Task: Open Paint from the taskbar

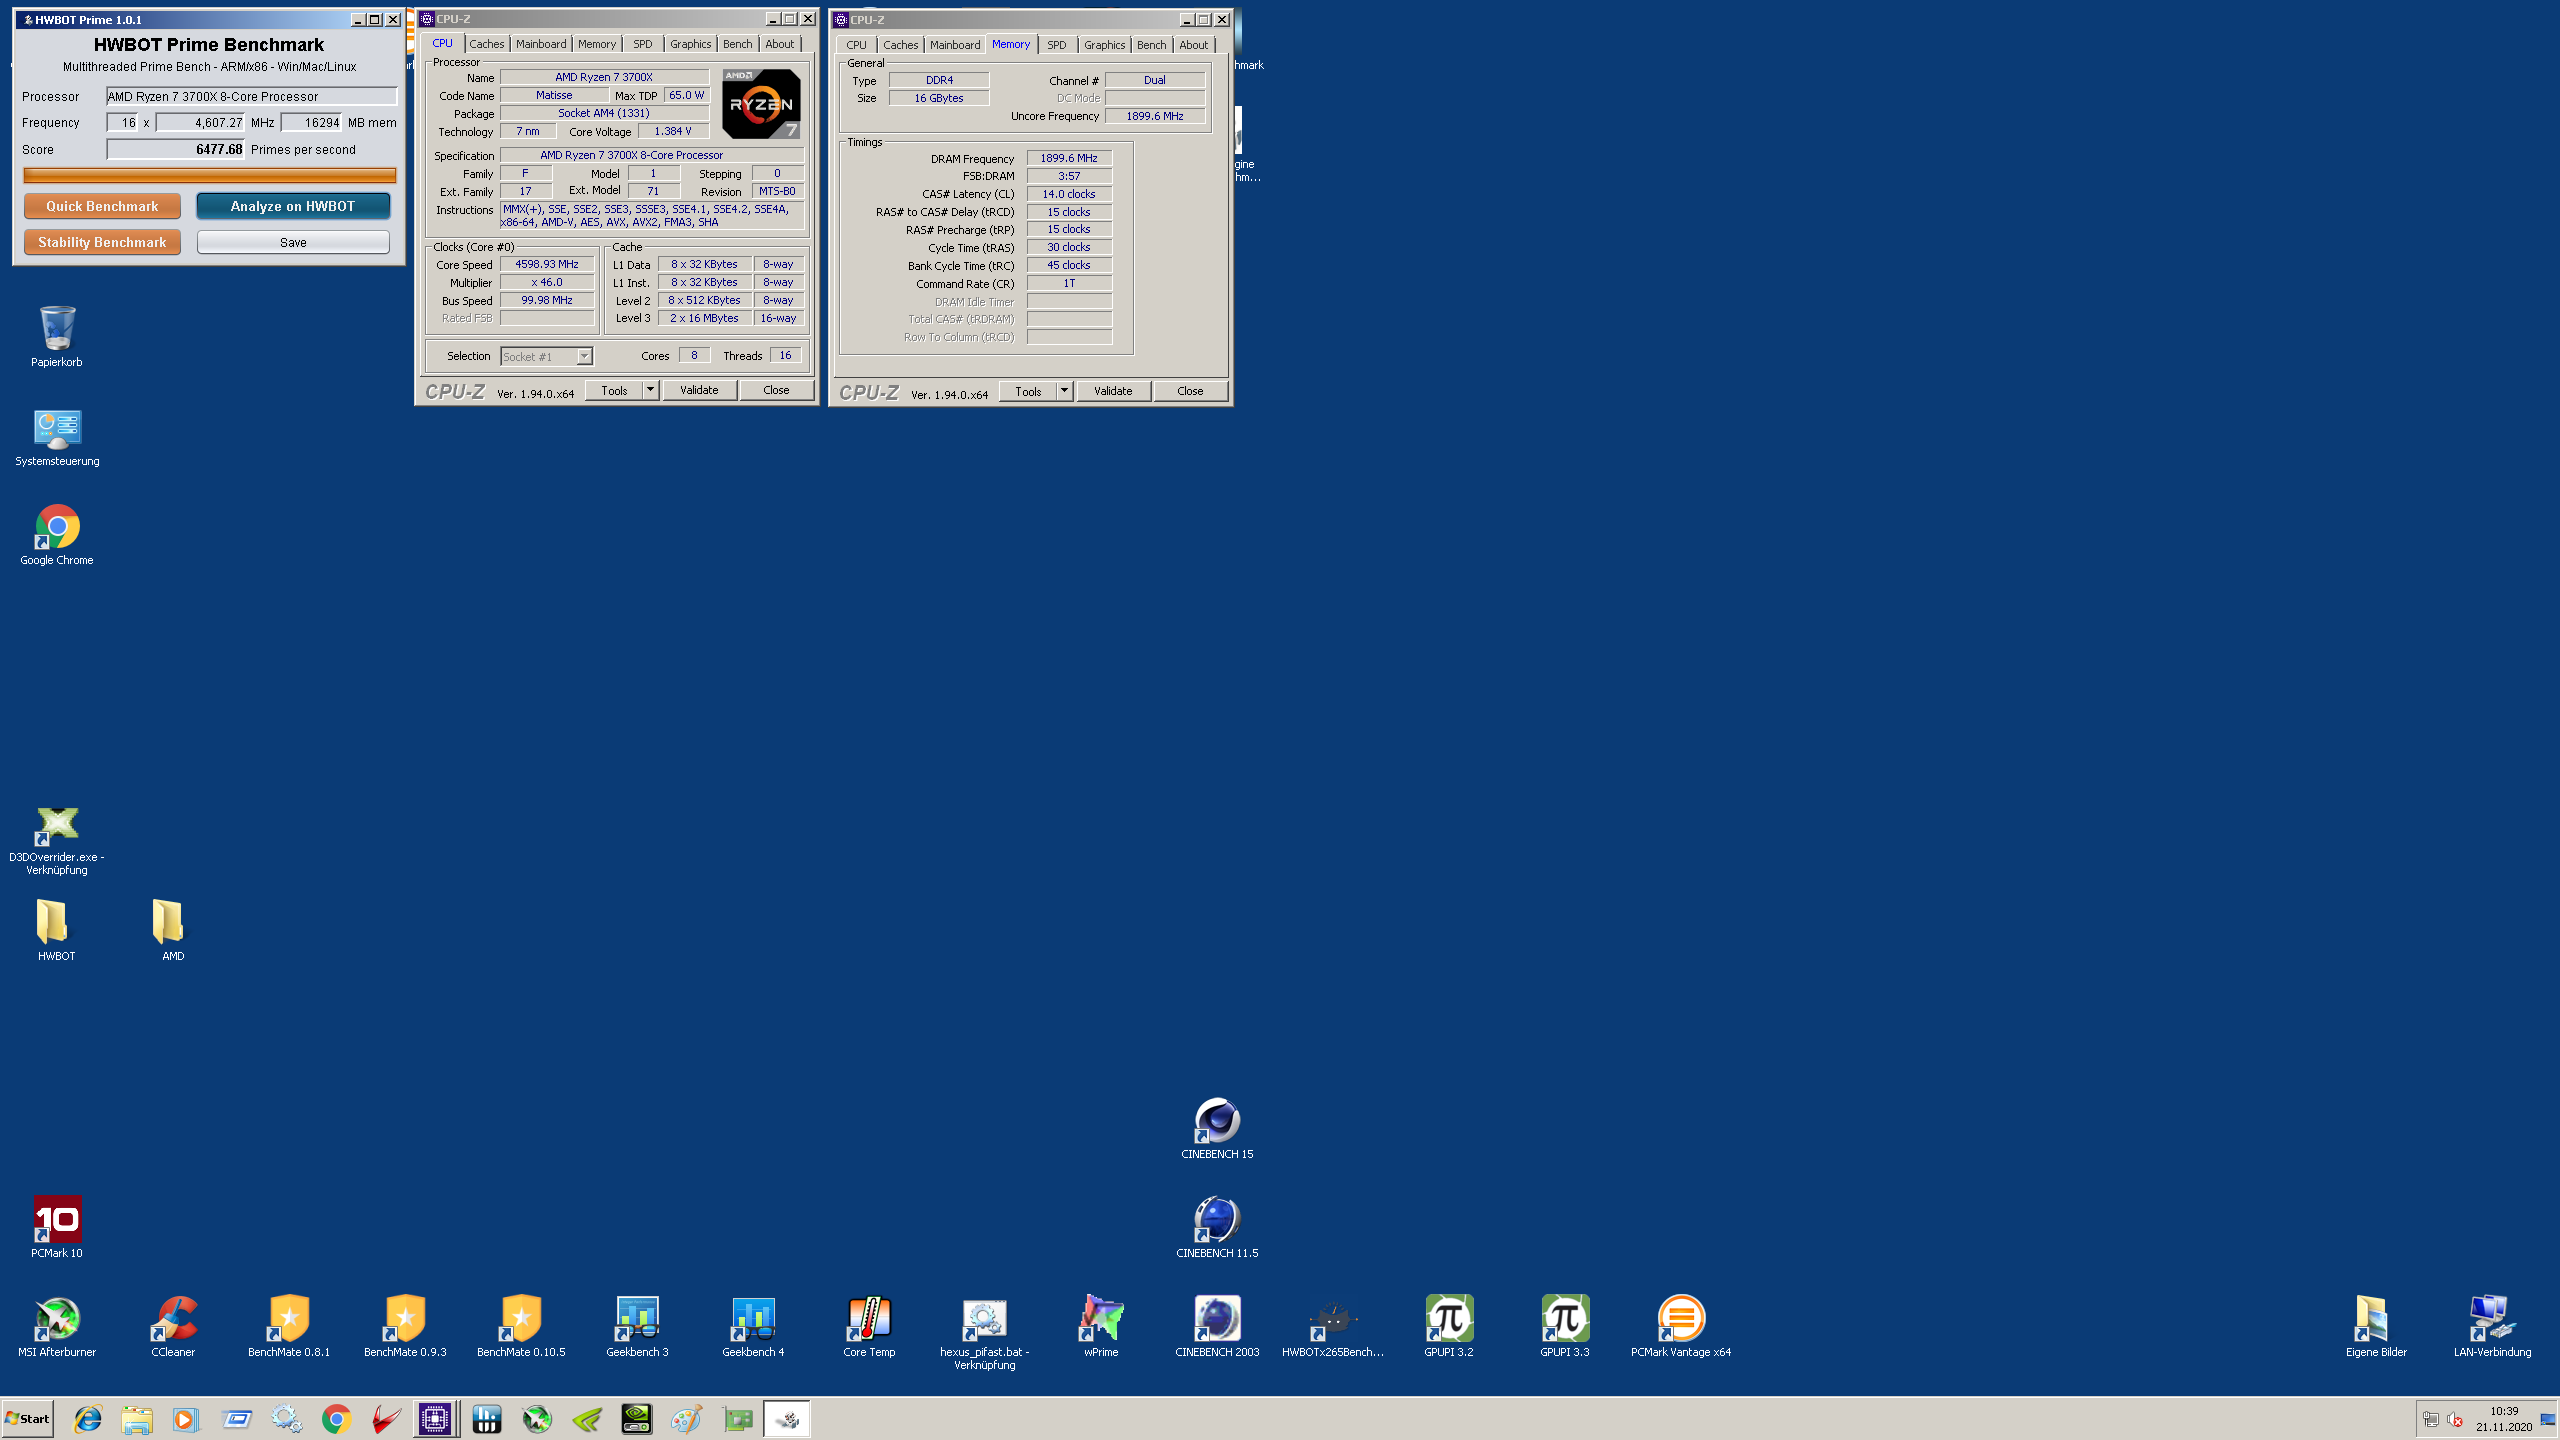Action: pyautogui.click(x=686, y=1418)
